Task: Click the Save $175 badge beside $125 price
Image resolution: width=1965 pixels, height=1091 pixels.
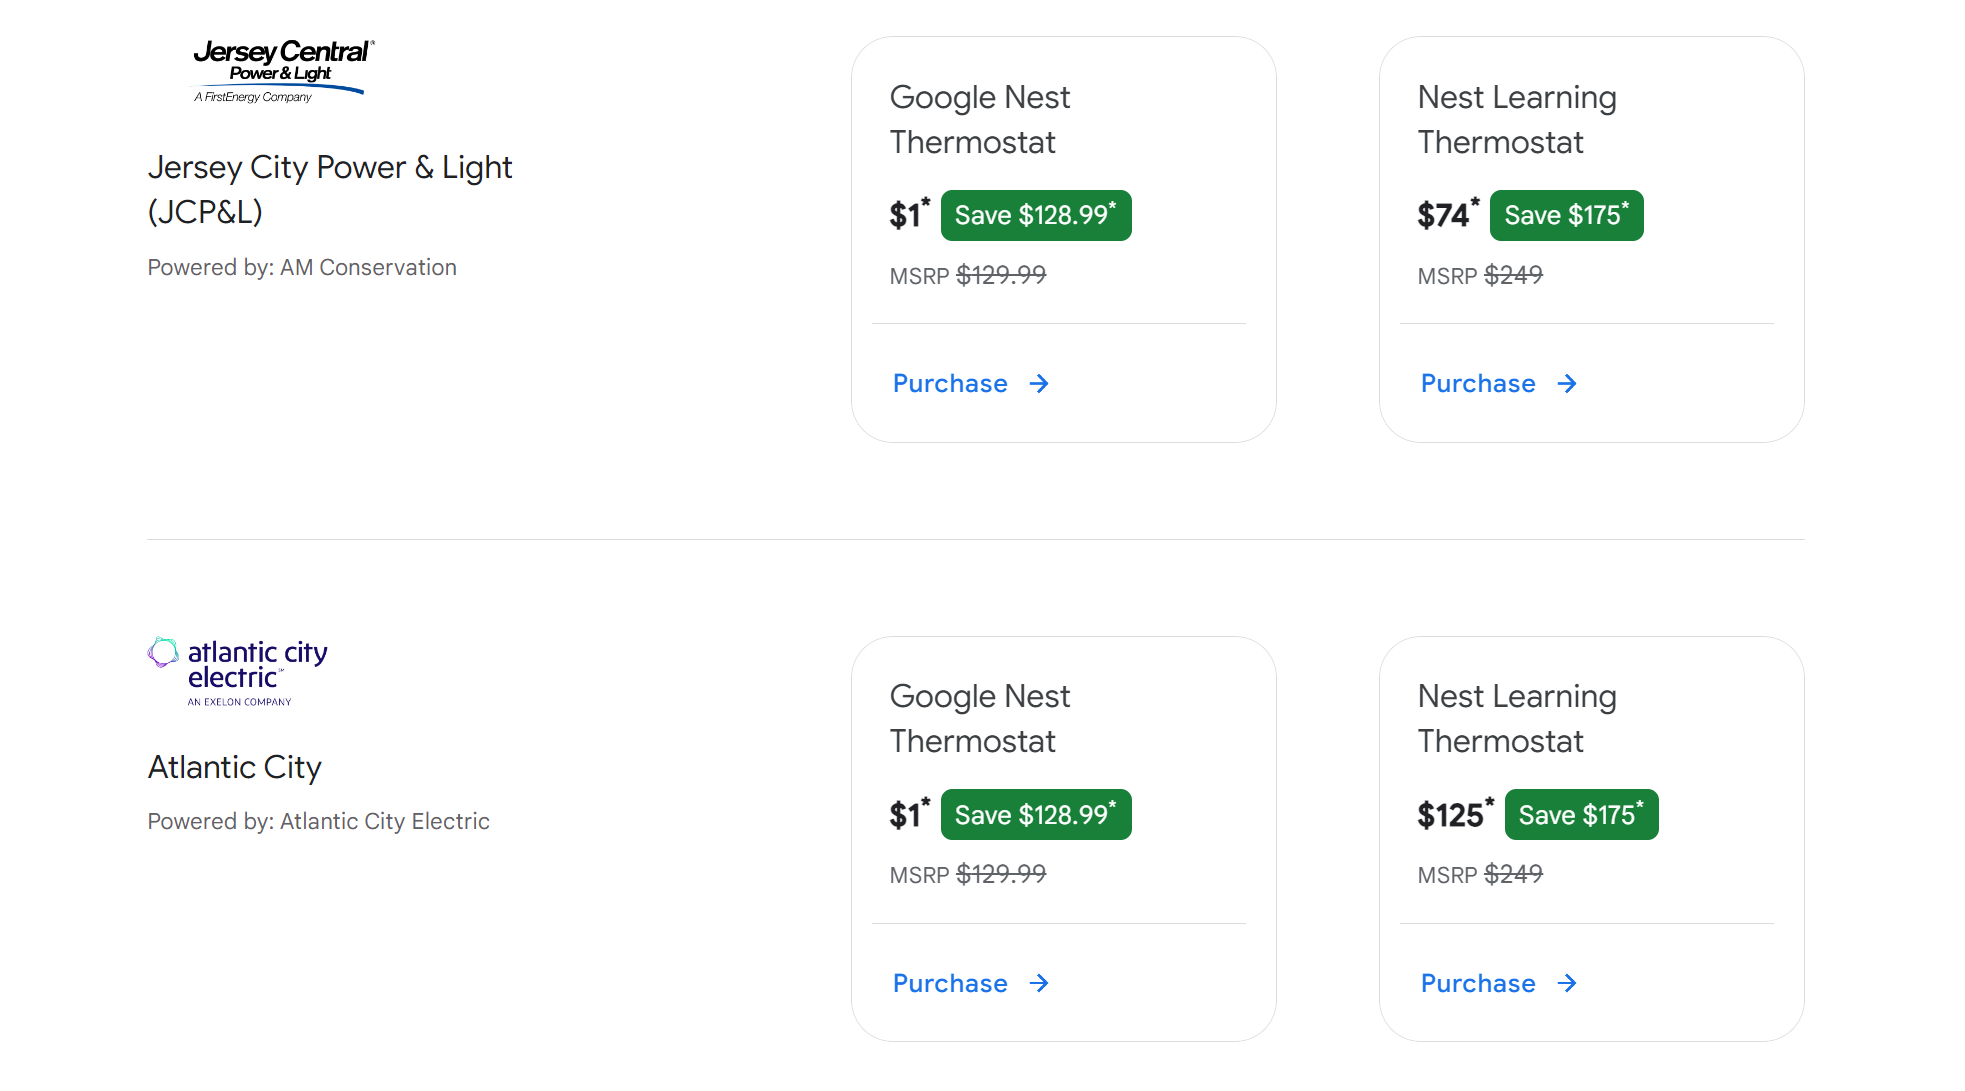Action: click(x=1581, y=815)
